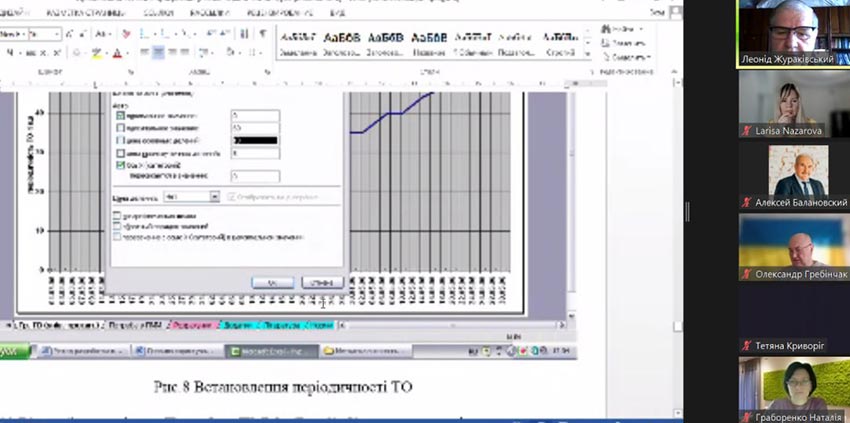
Task: Click the black highlighted major unit field
Action: [x=254, y=141]
